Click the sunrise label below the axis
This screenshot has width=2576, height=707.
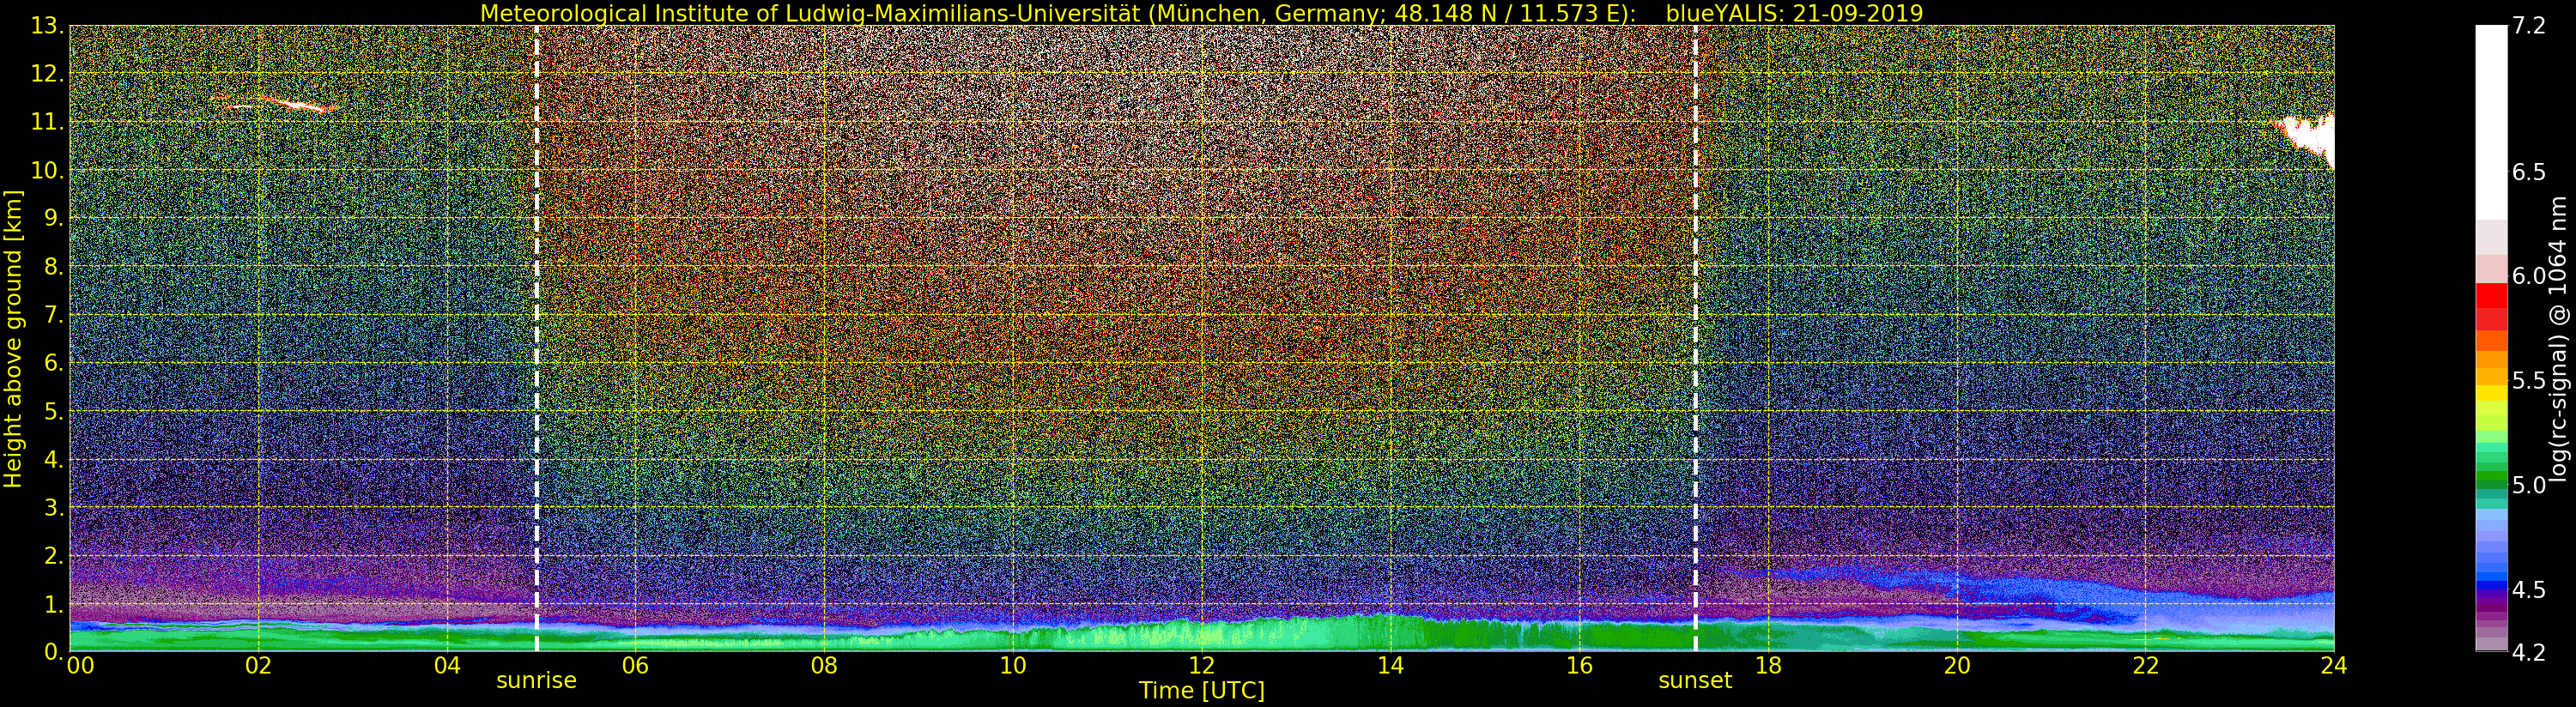point(536,681)
